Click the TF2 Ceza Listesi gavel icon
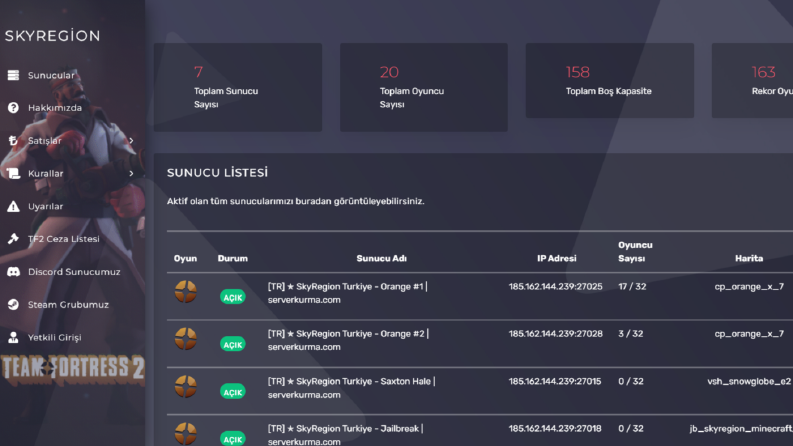This screenshot has height=446, width=793. coord(13,239)
